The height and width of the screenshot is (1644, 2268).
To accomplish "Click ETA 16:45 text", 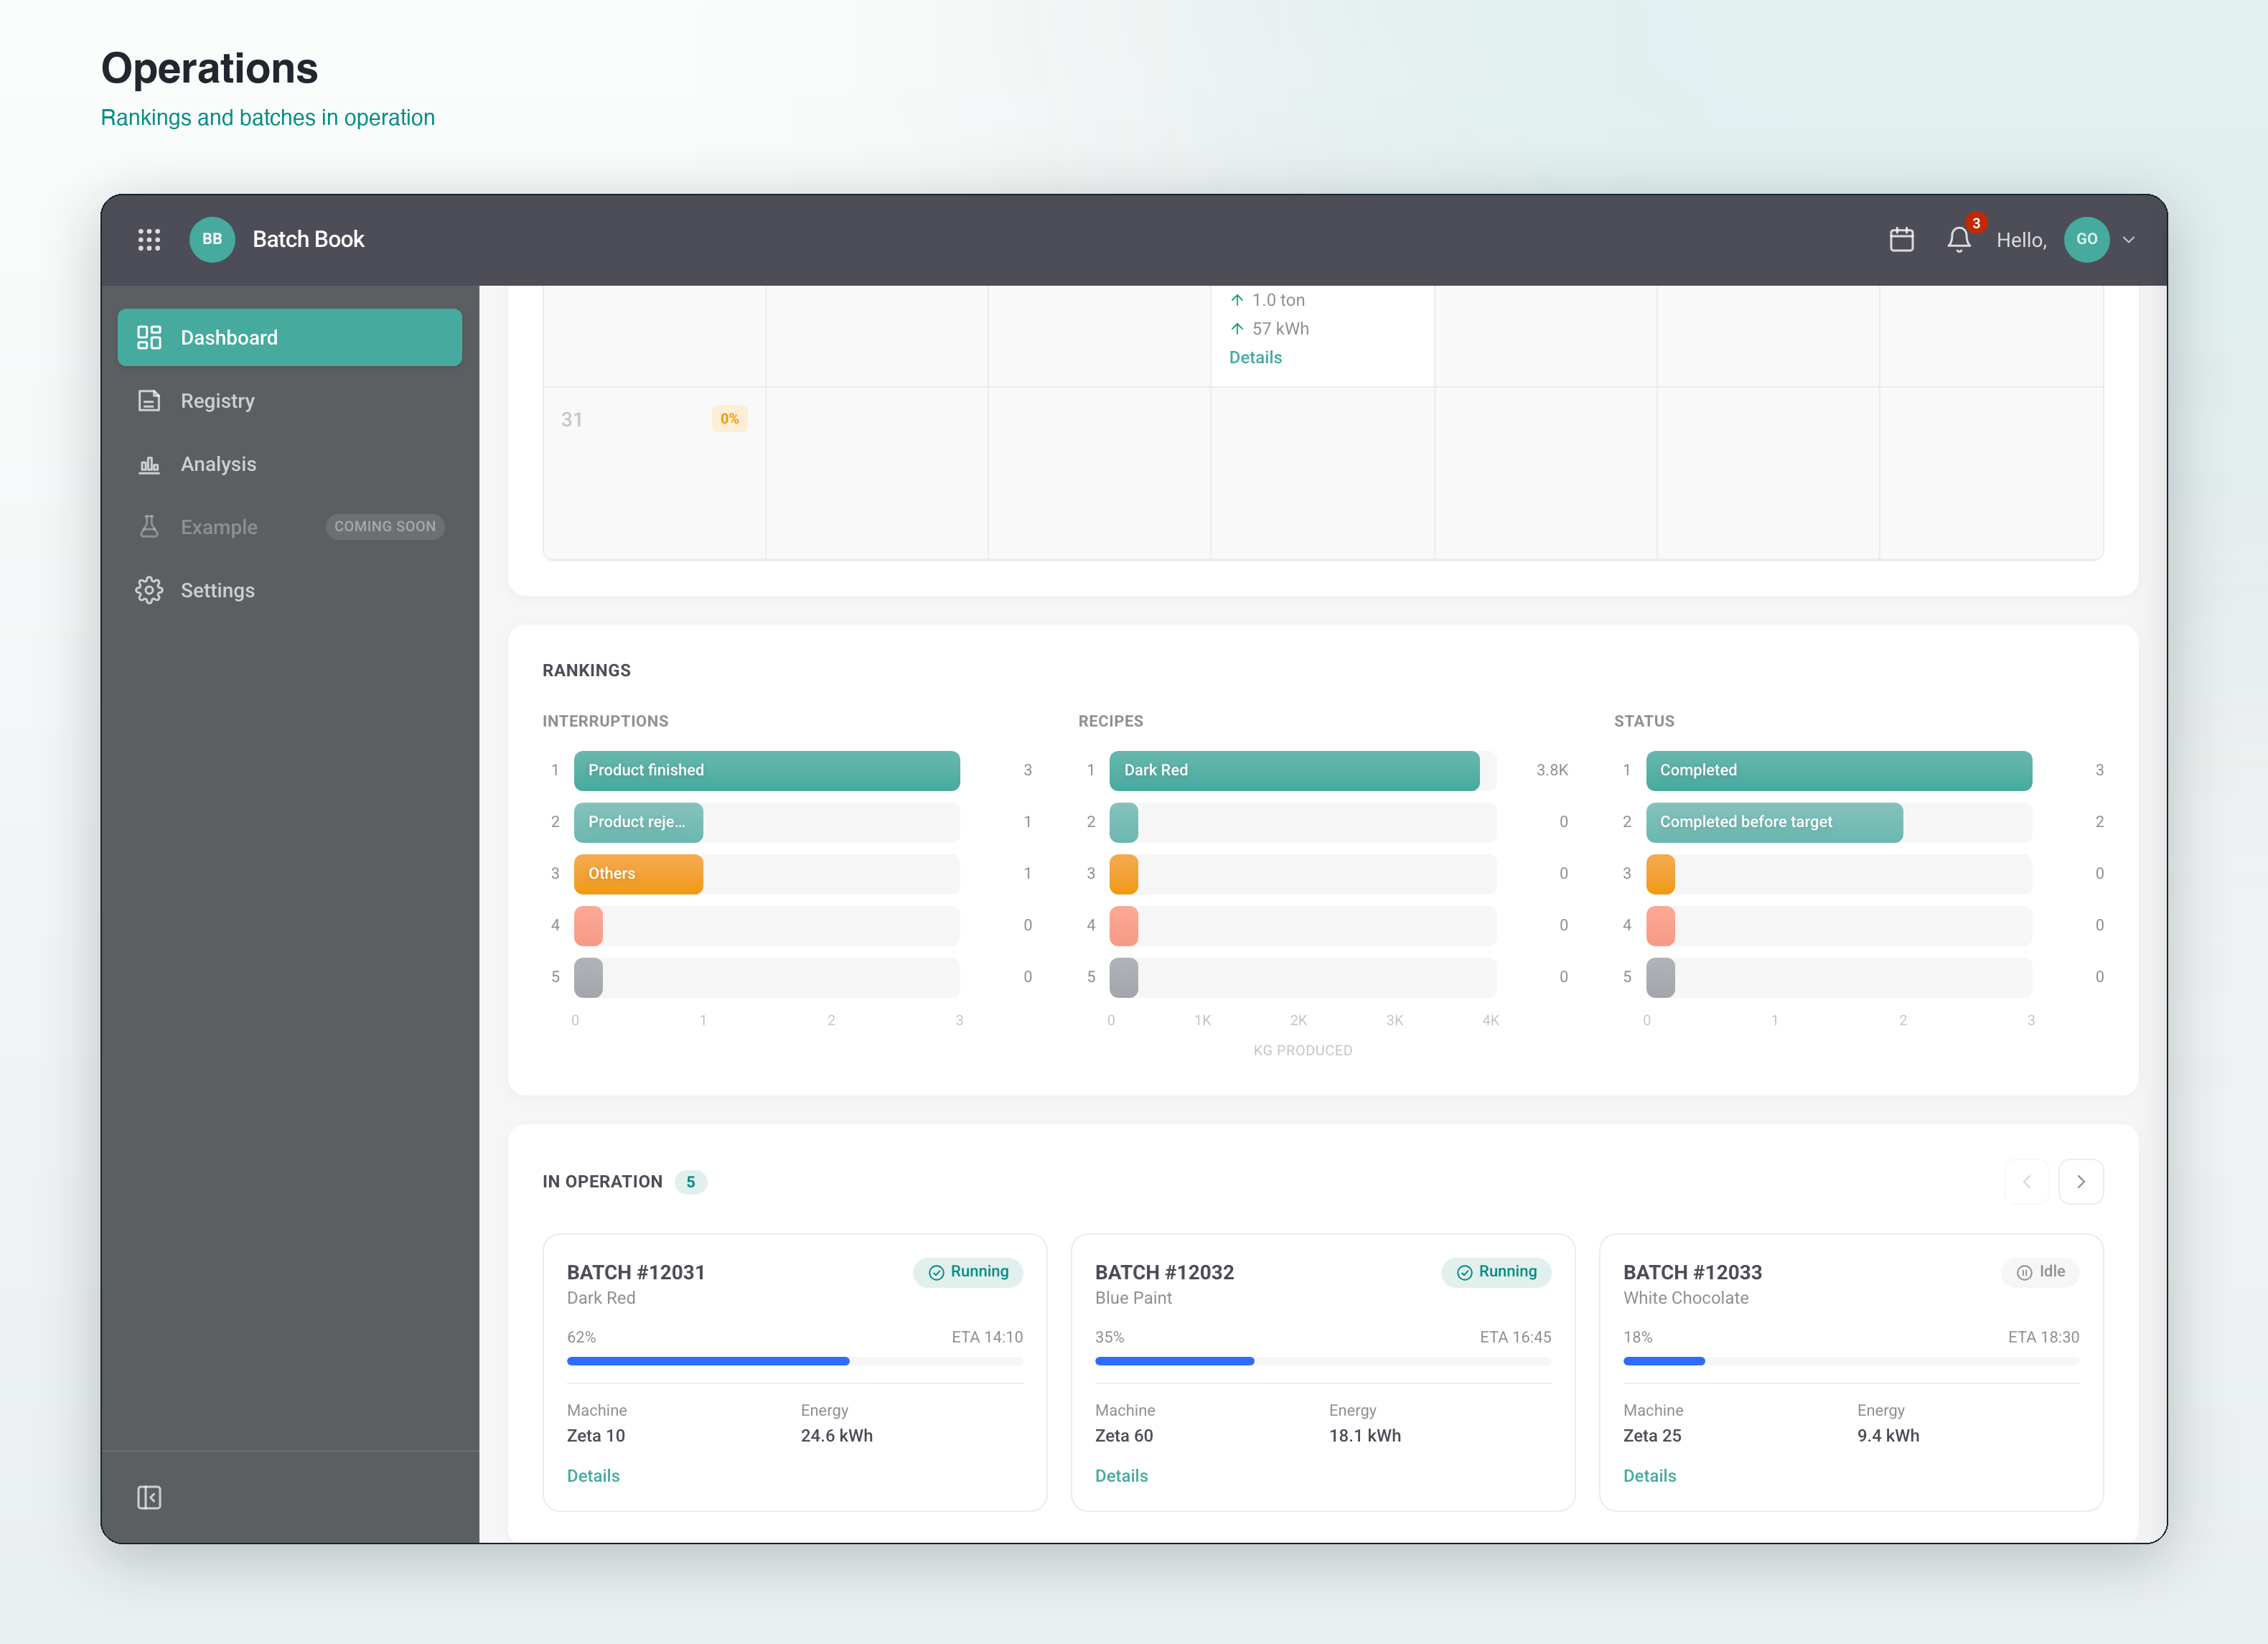I will tap(1515, 1337).
